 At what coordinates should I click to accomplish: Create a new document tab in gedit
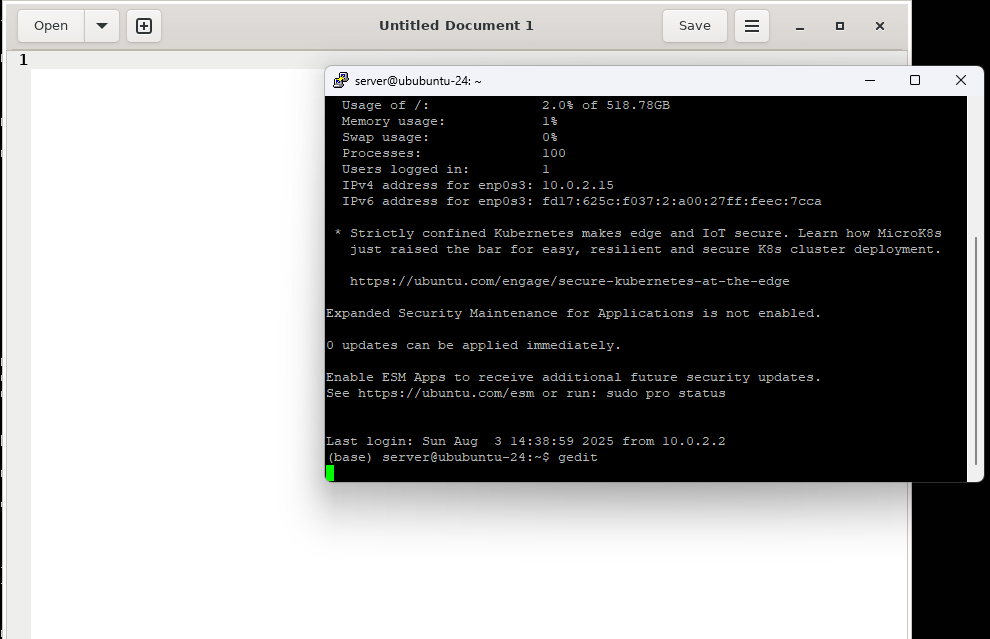(144, 26)
